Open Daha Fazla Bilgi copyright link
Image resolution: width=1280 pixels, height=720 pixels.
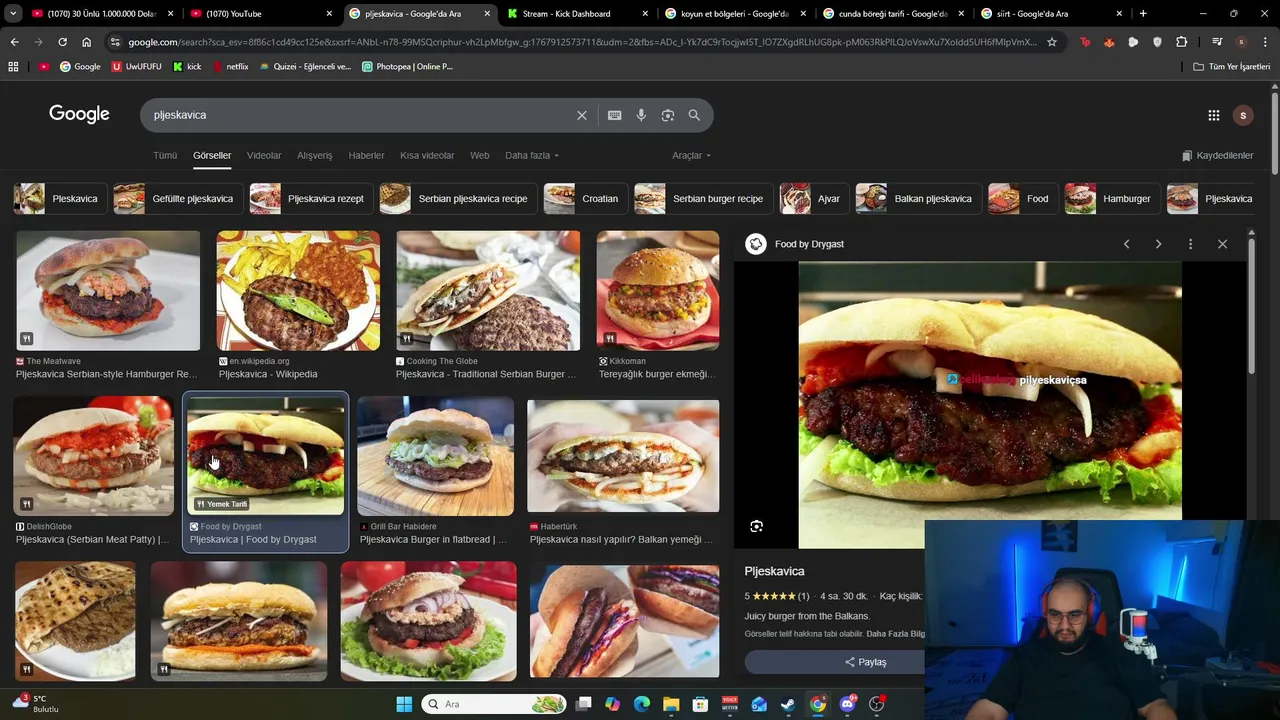click(896, 634)
